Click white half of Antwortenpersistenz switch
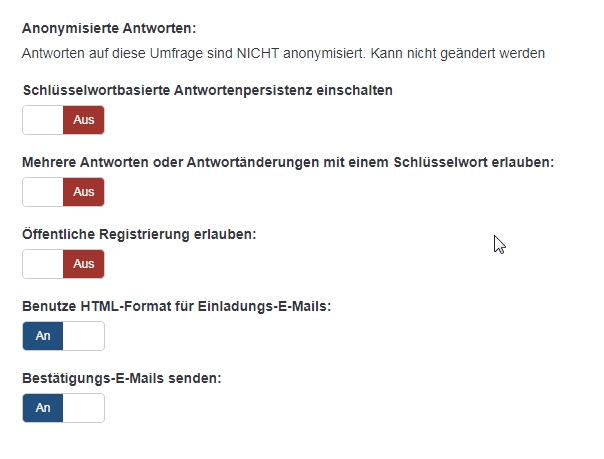Viewport: 604px width, 459px height. click(x=42, y=120)
